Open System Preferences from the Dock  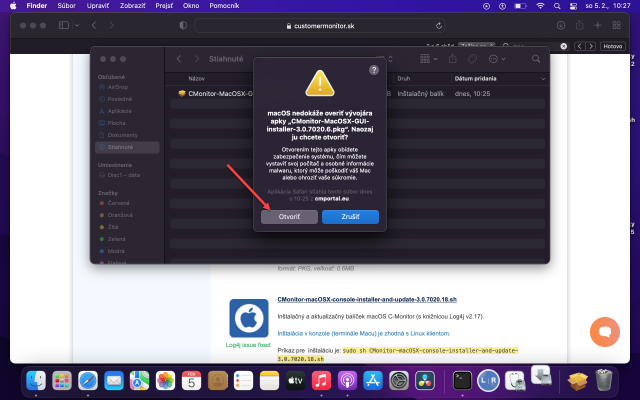click(399, 381)
